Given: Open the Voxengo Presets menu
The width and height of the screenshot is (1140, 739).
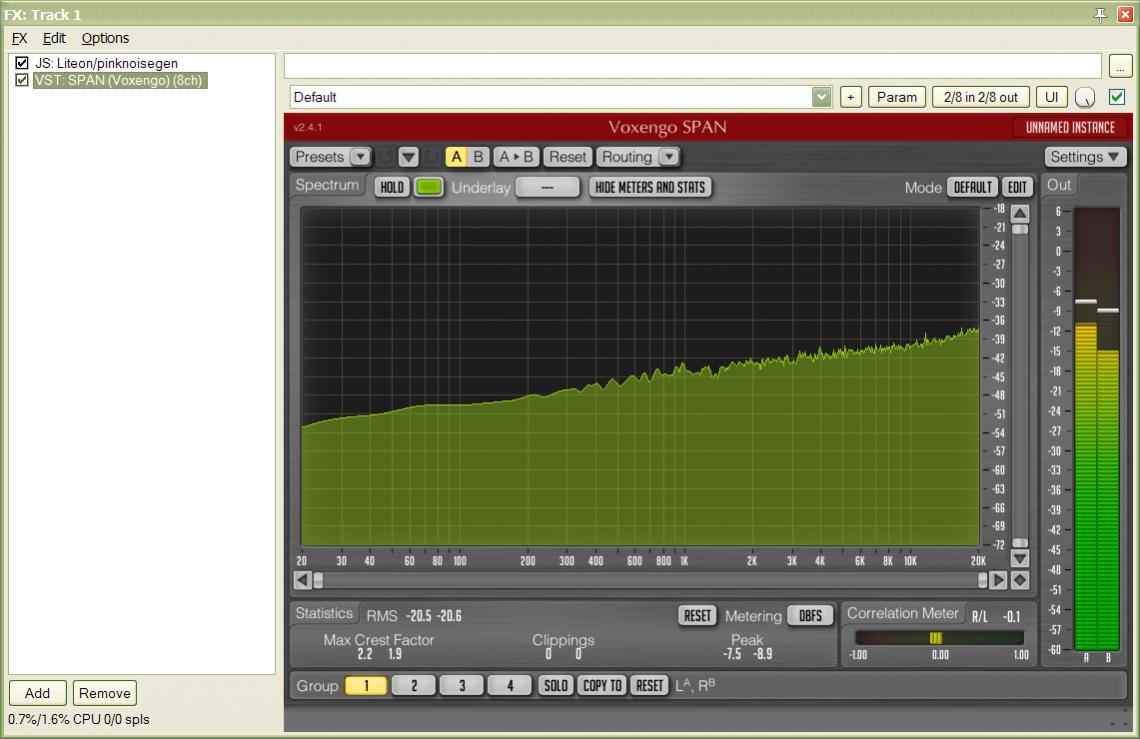Looking at the screenshot, I should [332, 156].
